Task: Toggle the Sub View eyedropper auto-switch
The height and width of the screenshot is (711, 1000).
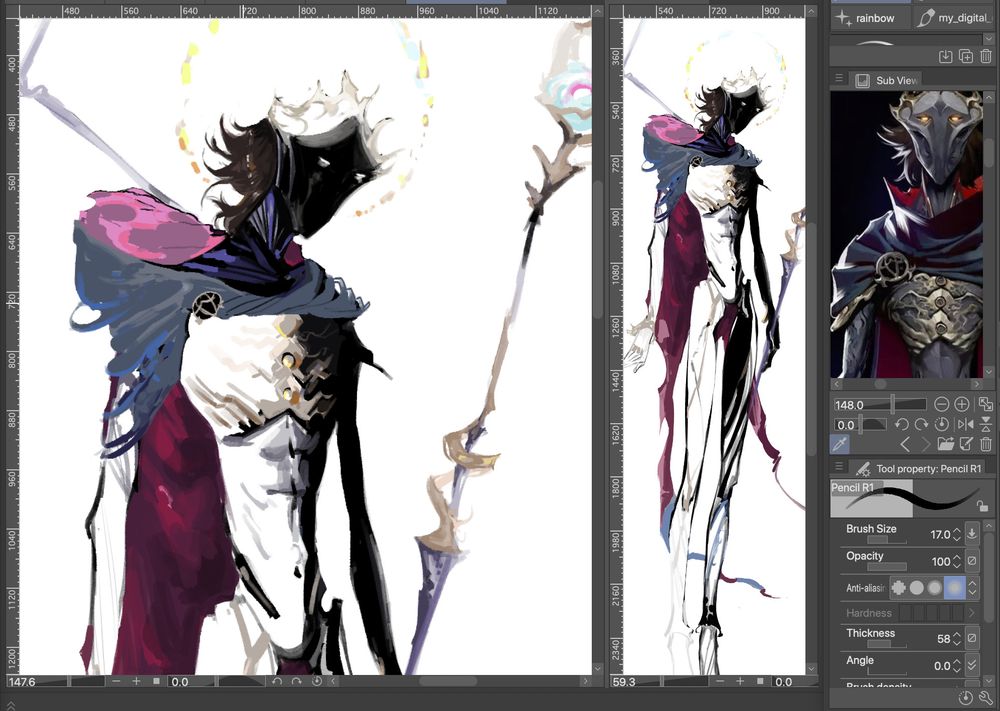Action: pyautogui.click(x=840, y=444)
